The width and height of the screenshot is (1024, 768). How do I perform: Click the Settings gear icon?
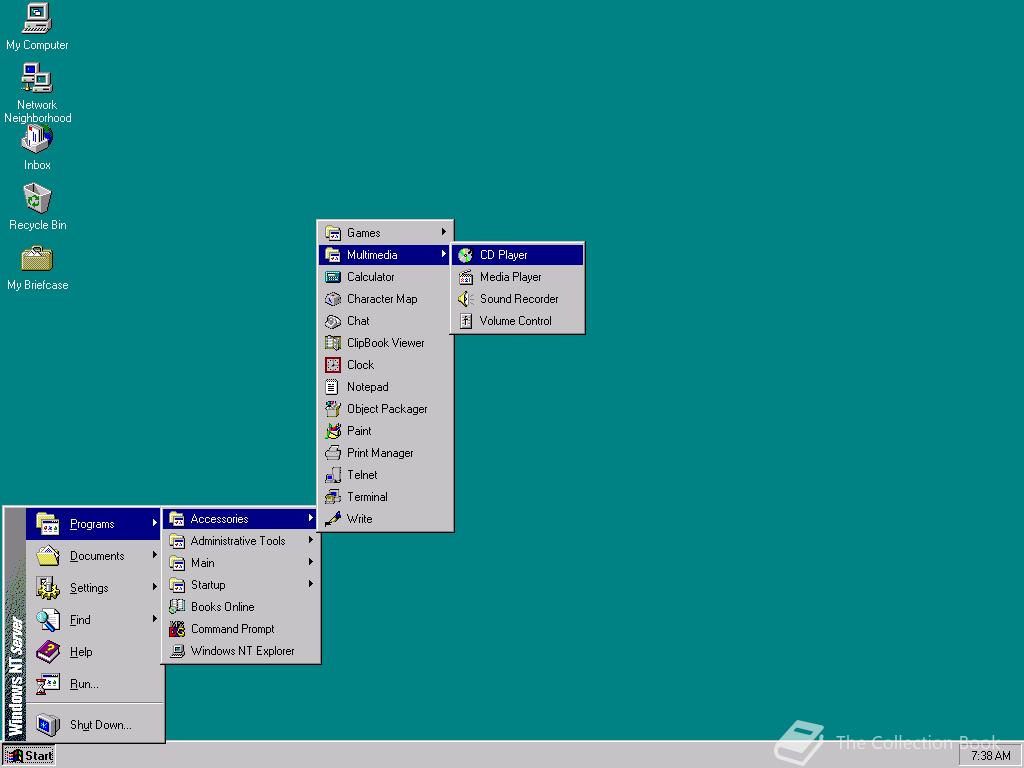point(48,588)
